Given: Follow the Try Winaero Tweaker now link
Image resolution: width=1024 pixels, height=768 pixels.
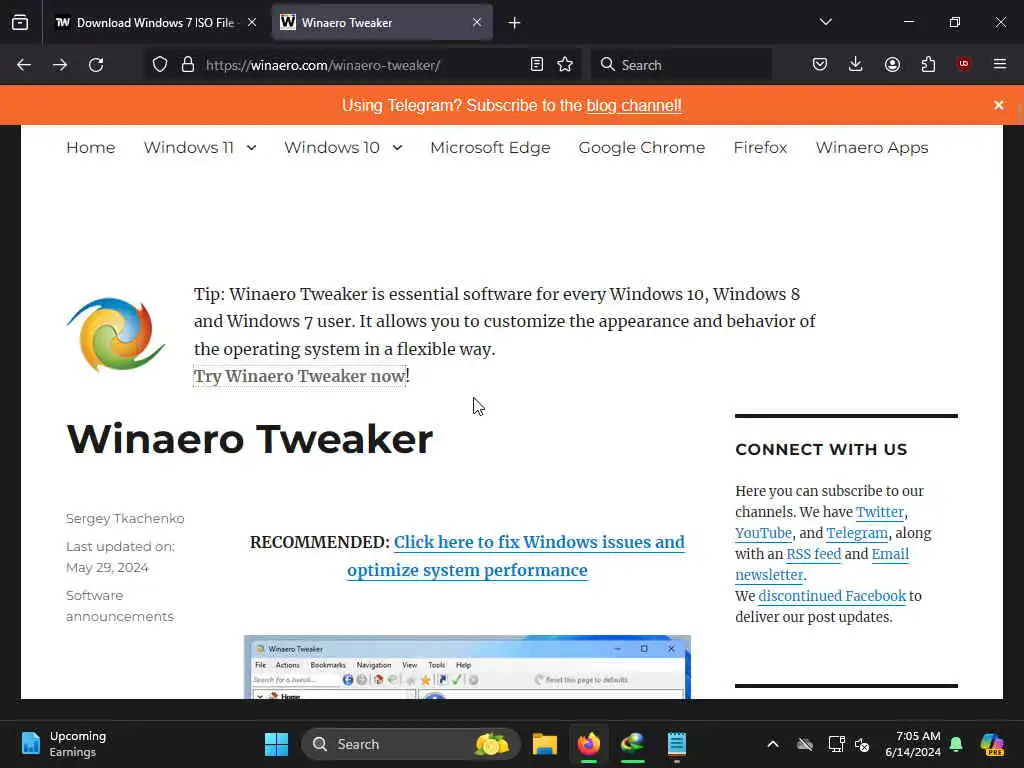Looking at the screenshot, I should coord(300,376).
